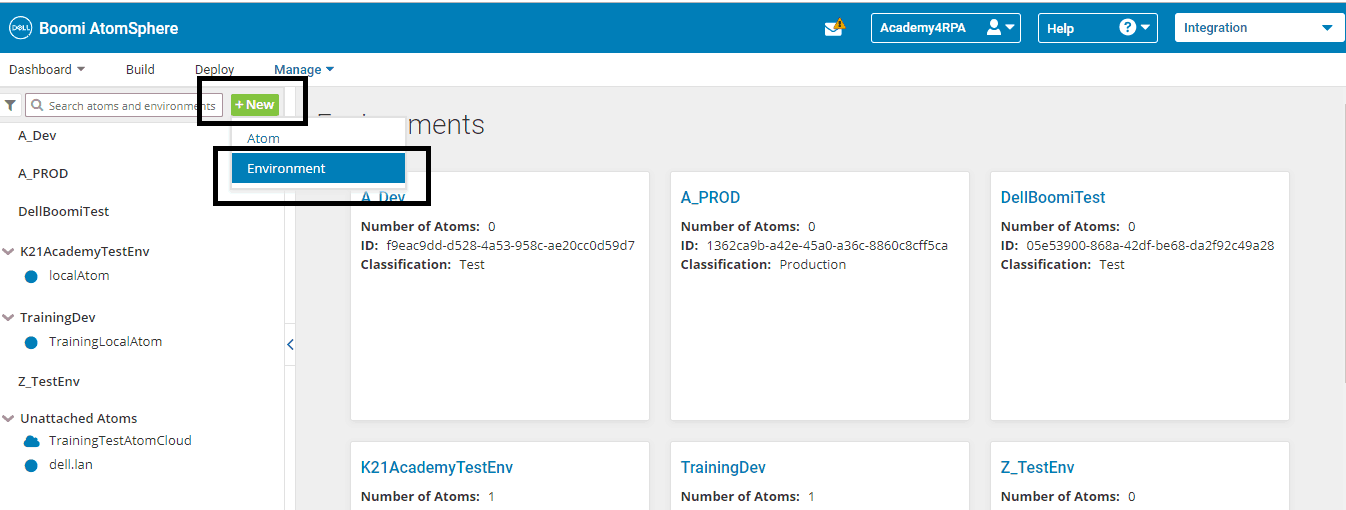Click the search magnifier icon in sidebar

click(37, 105)
